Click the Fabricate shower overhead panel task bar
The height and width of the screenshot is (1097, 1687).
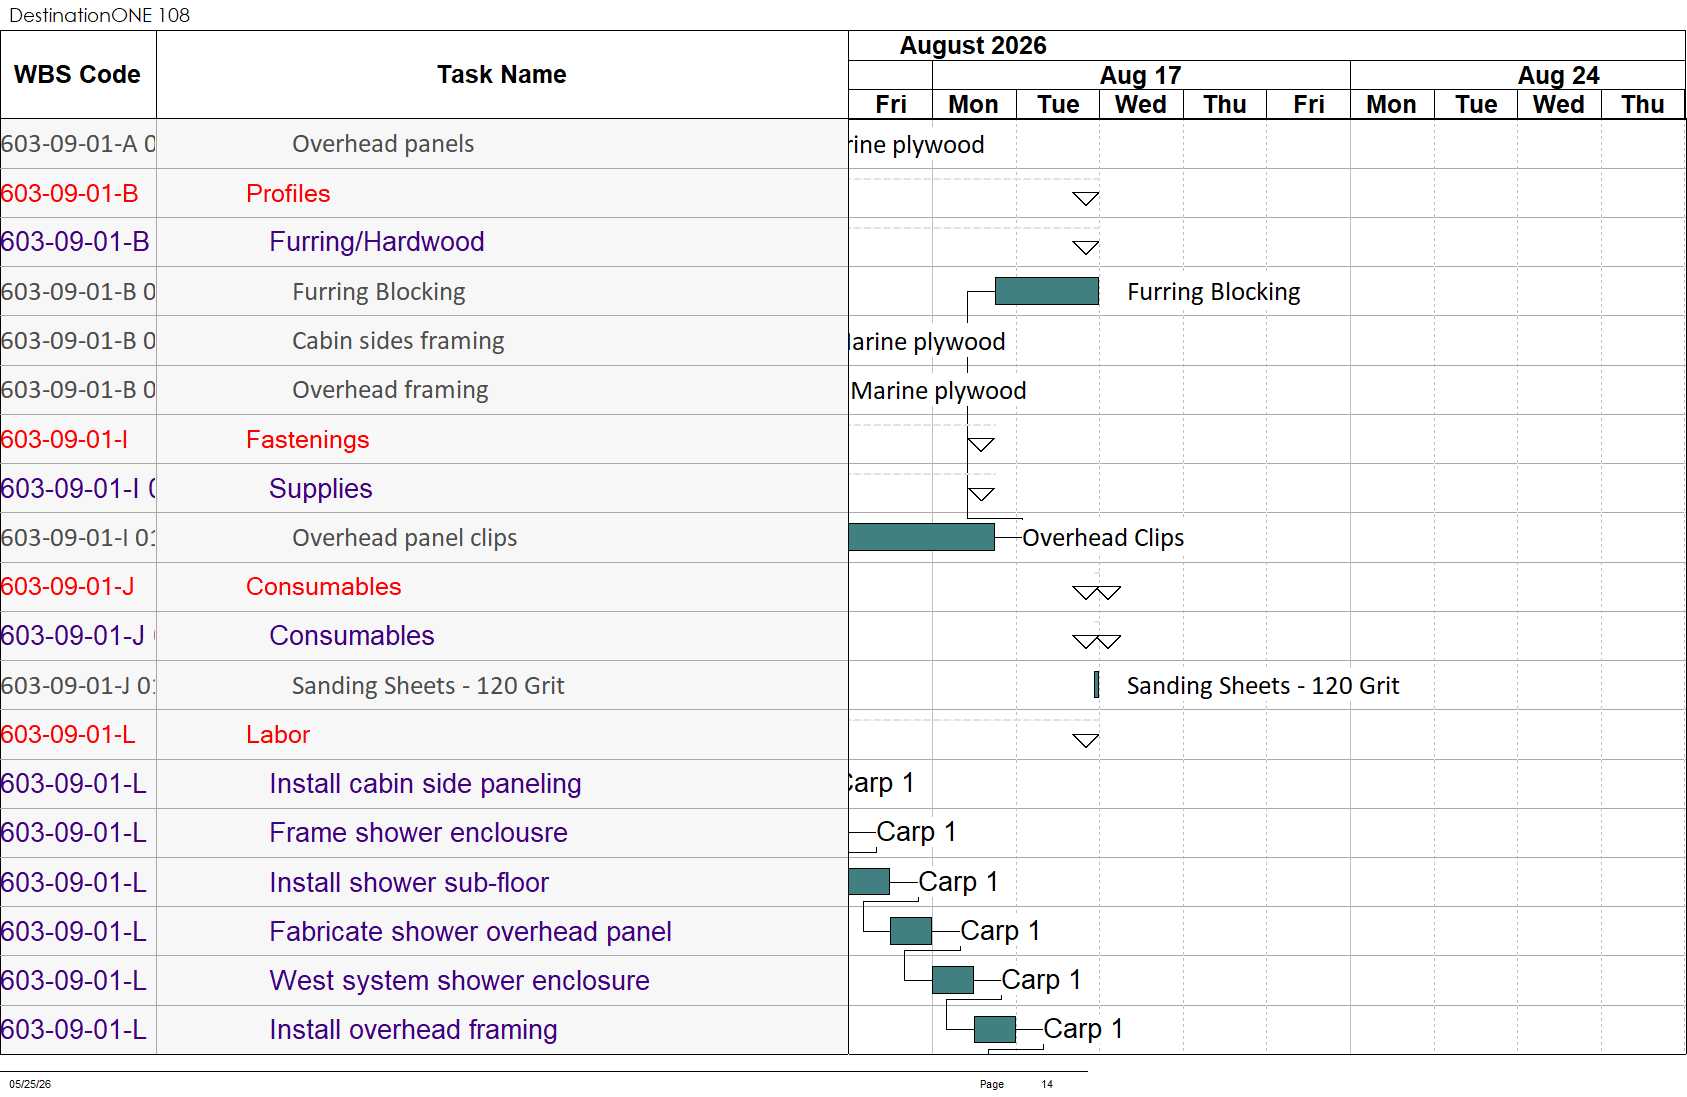click(x=911, y=930)
